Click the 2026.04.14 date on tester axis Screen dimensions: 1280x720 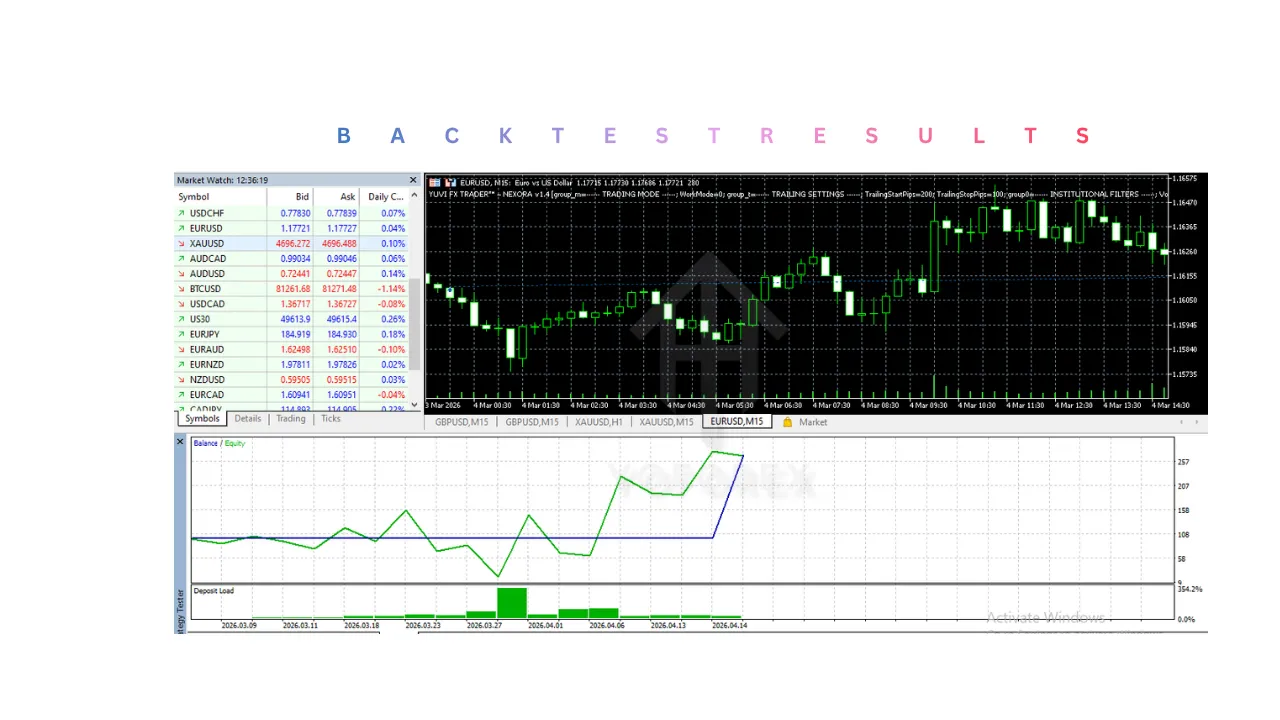click(729, 626)
